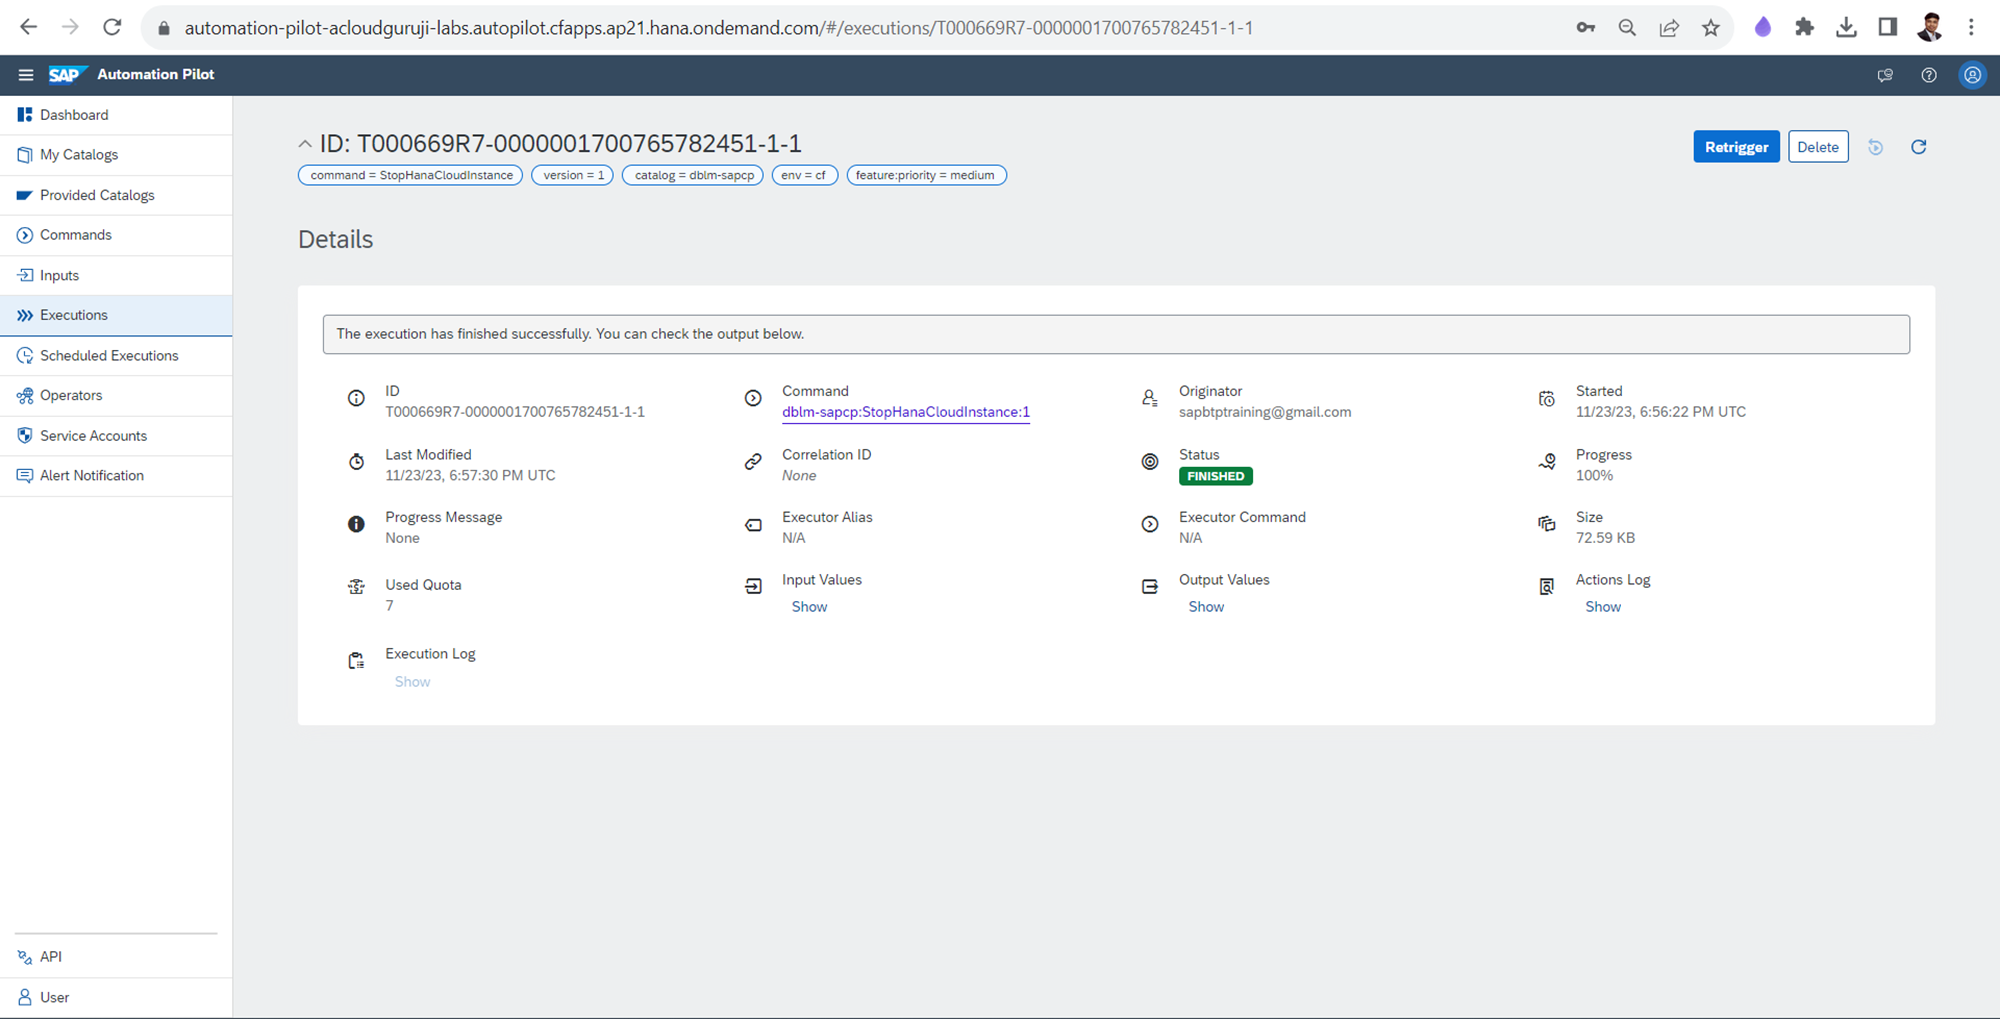
Task: Collapse the execution ID header chevron
Action: click(x=305, y=145)
